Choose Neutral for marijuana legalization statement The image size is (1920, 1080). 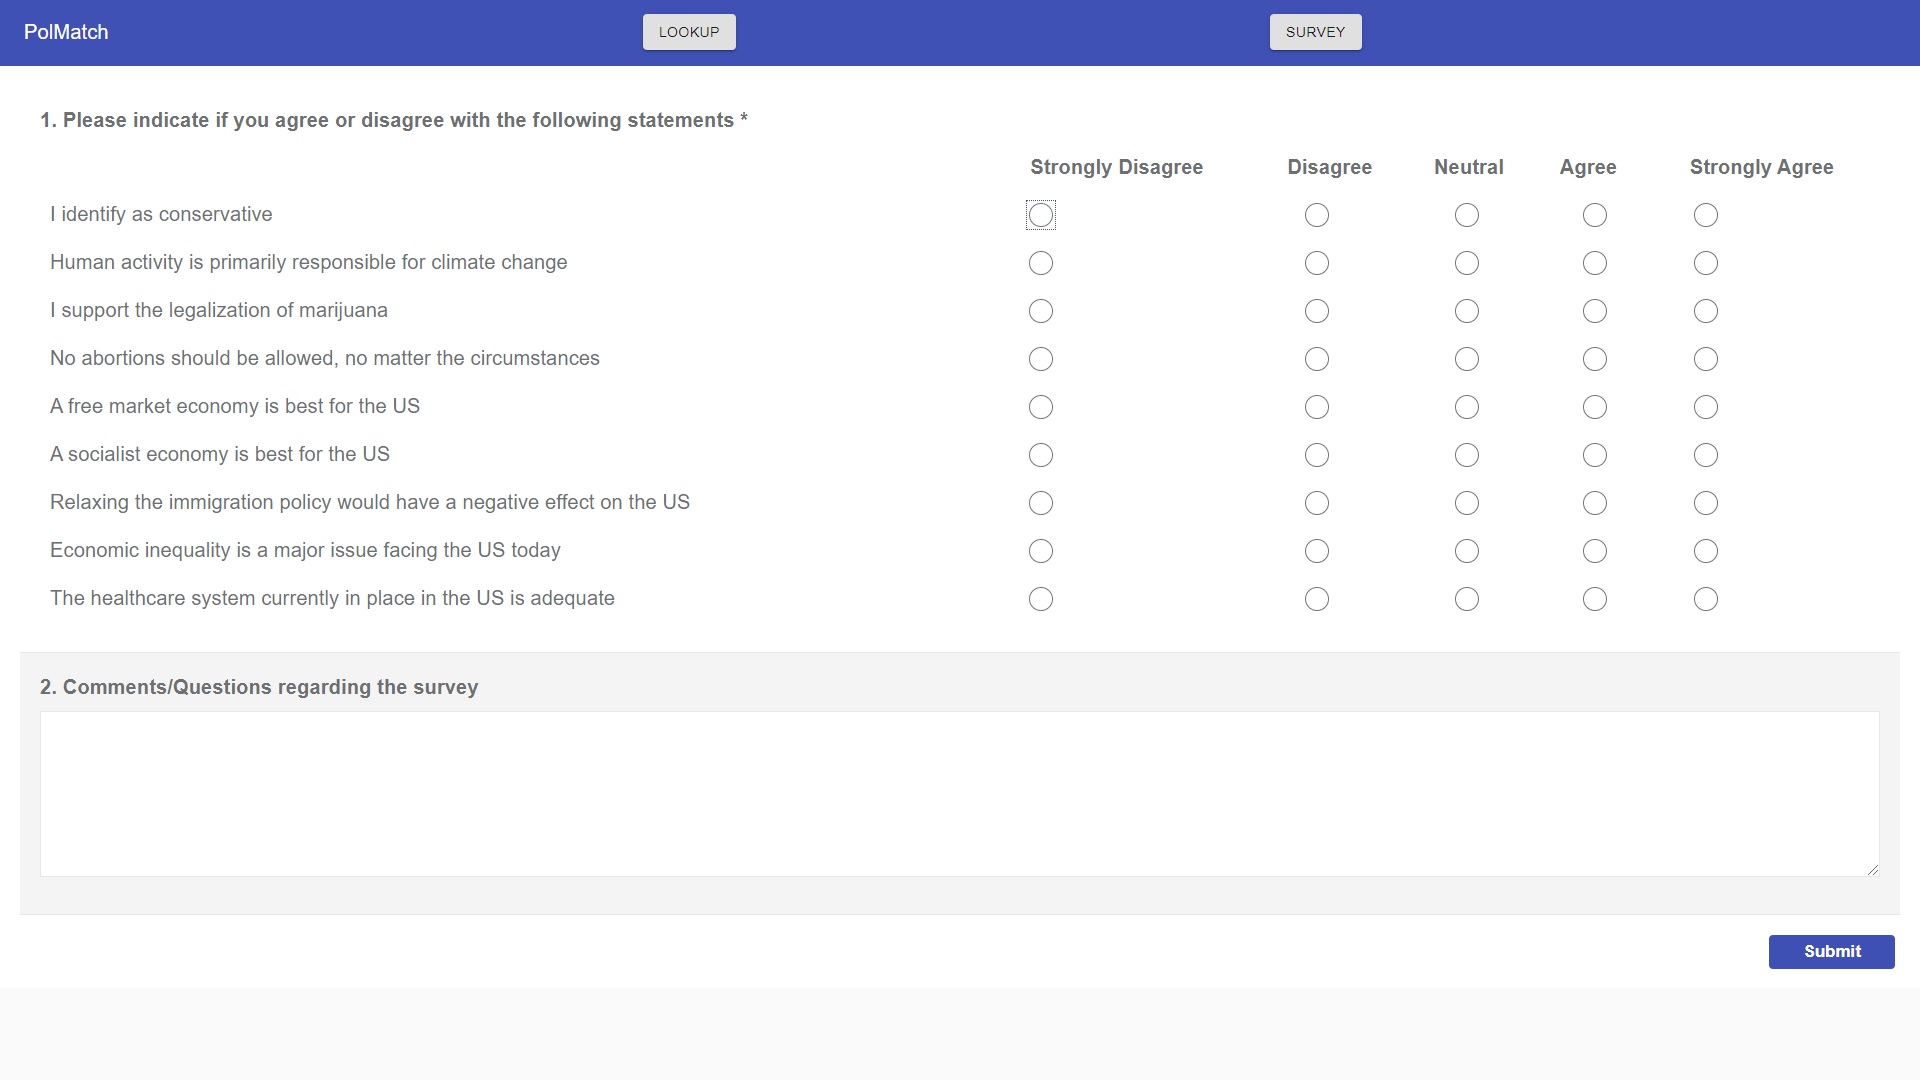(x=1466, y=311)
